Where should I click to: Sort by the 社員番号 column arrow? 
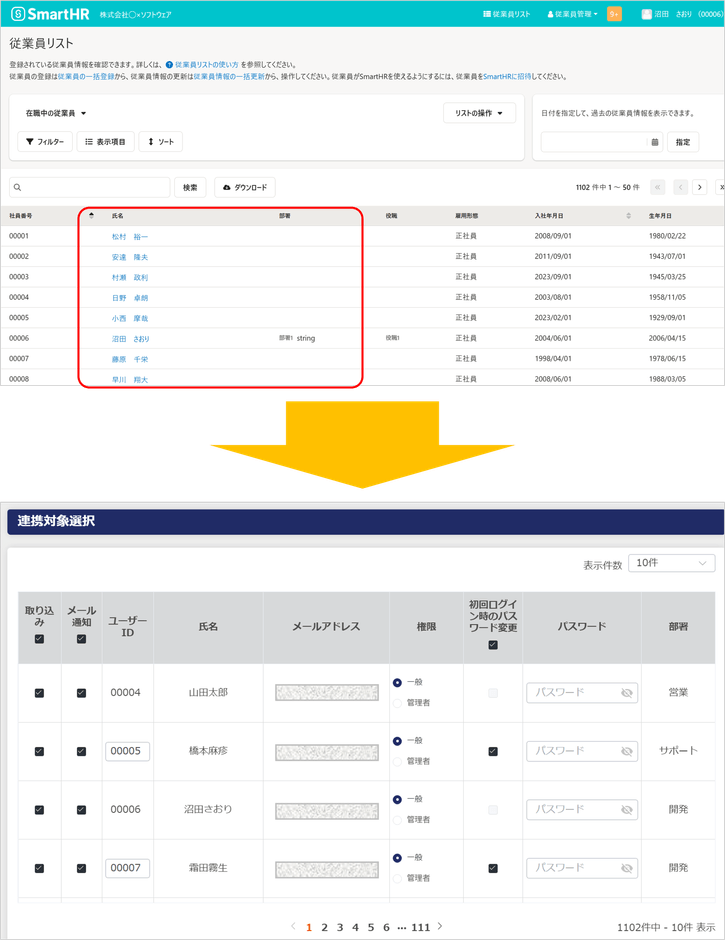tap(91, 215)
